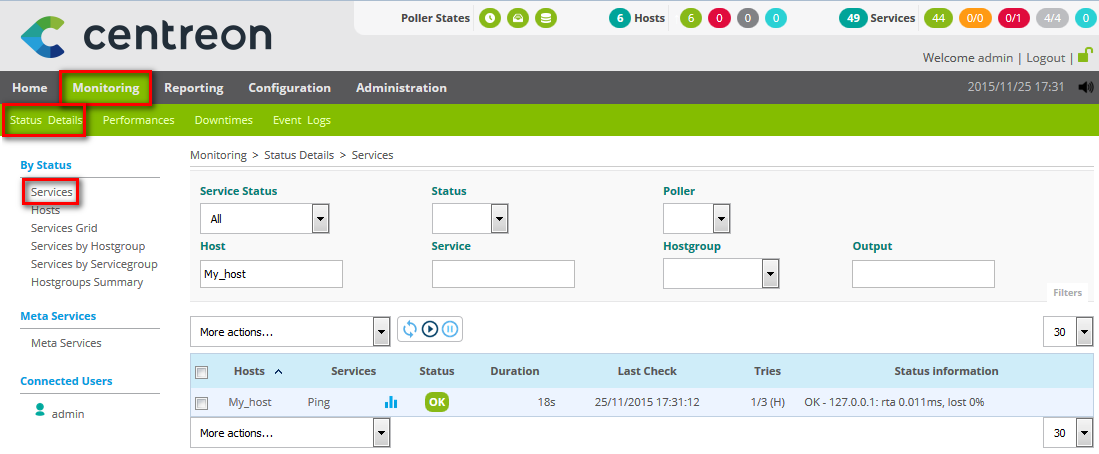This screenshot has width=1099, height=454.
Task: Click the pause refresh icon
Action: 450,329
